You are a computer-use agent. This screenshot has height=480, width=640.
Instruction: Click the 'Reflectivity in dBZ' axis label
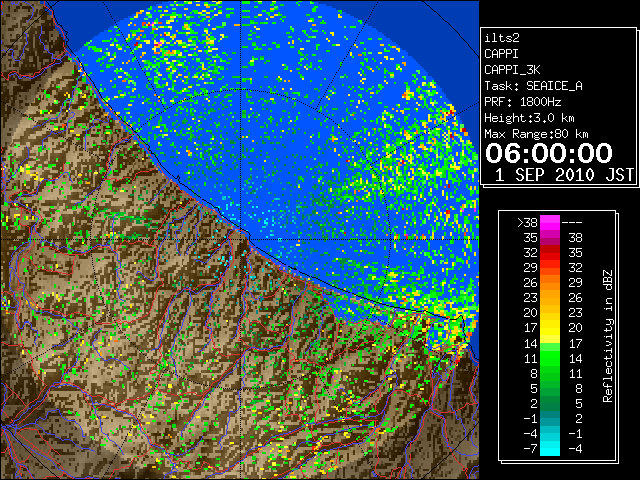click(607, 336)
